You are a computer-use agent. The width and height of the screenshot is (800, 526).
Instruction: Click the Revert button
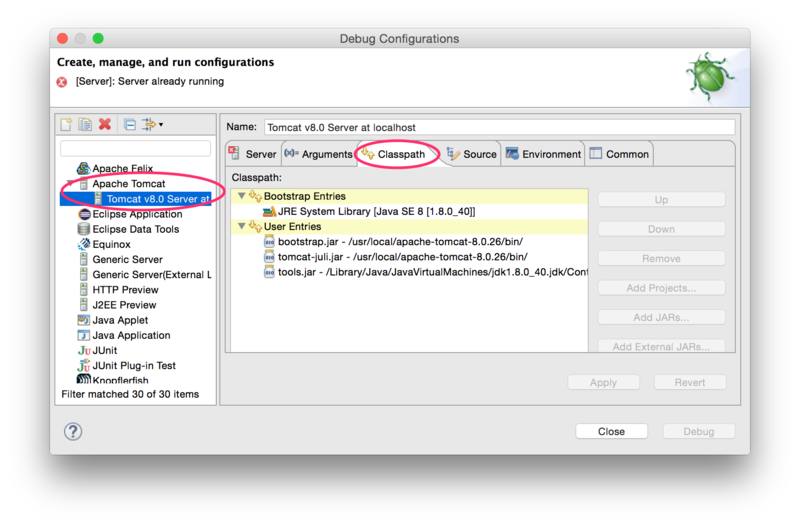(690, 382)
